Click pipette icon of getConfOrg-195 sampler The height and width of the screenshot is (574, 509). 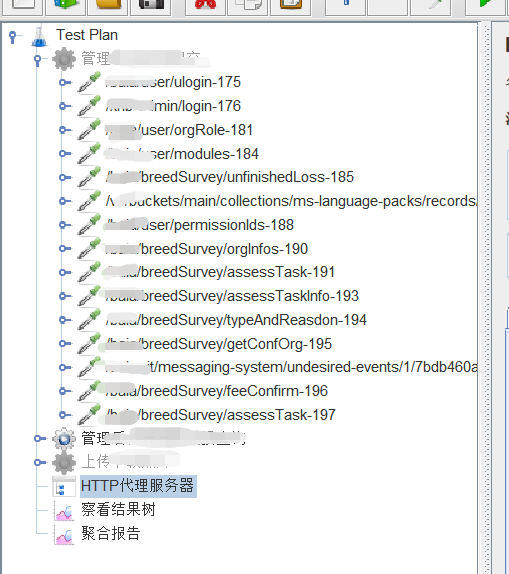89,343
